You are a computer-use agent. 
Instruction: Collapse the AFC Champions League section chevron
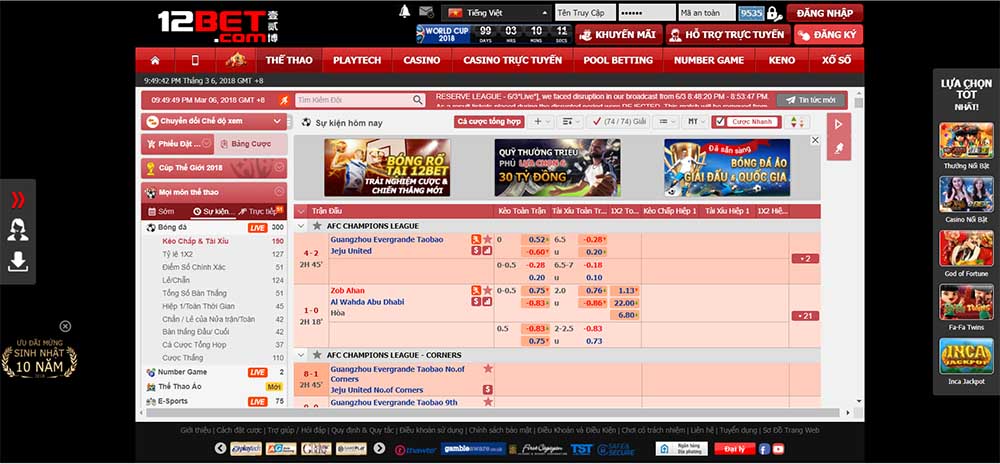(302, 226)
